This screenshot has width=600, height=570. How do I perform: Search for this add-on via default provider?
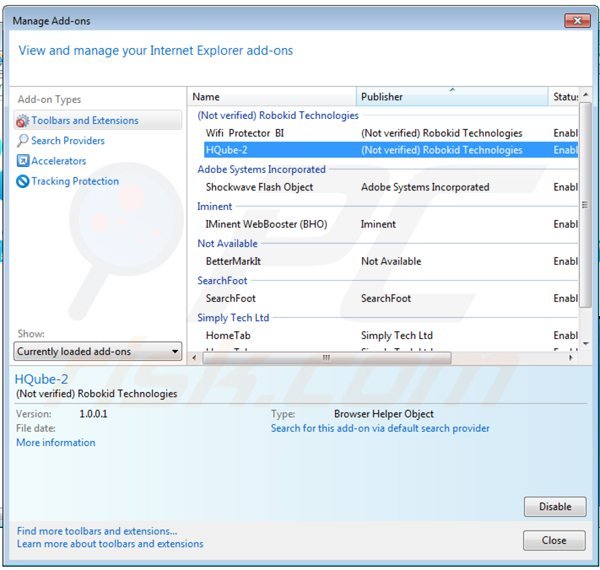click(380, 428)
